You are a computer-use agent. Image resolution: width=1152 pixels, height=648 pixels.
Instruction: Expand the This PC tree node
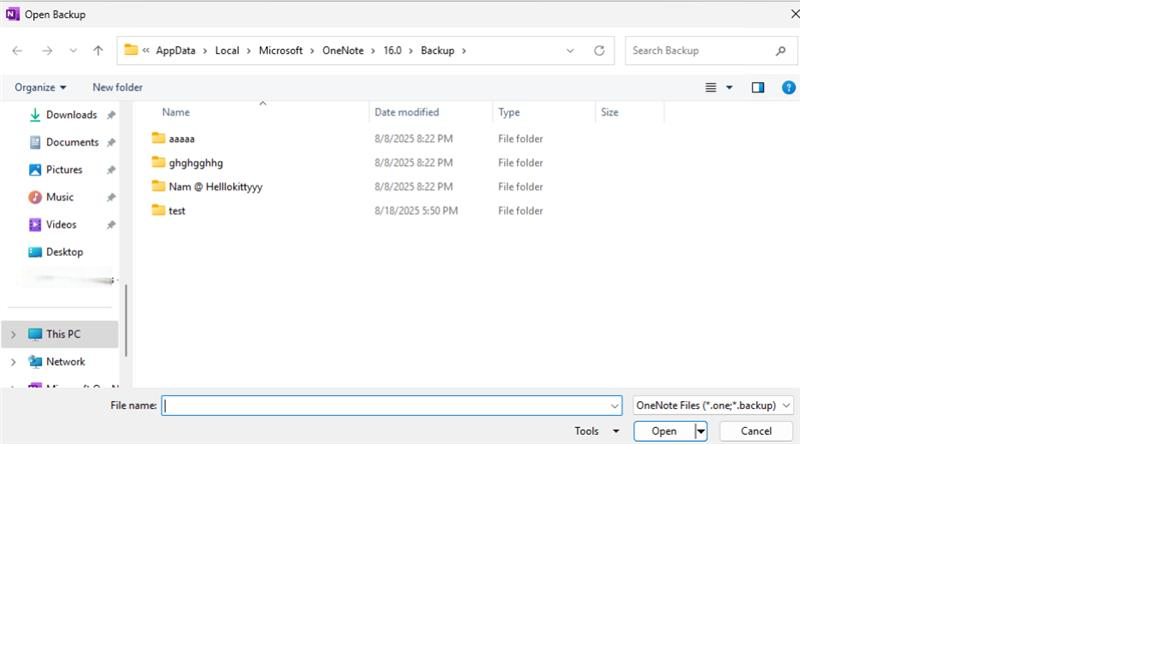(x=13, y=334)
